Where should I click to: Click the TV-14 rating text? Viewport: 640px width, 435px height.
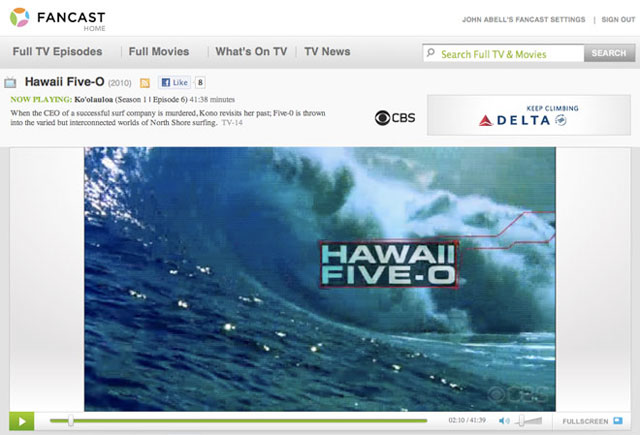coord(232,122)
